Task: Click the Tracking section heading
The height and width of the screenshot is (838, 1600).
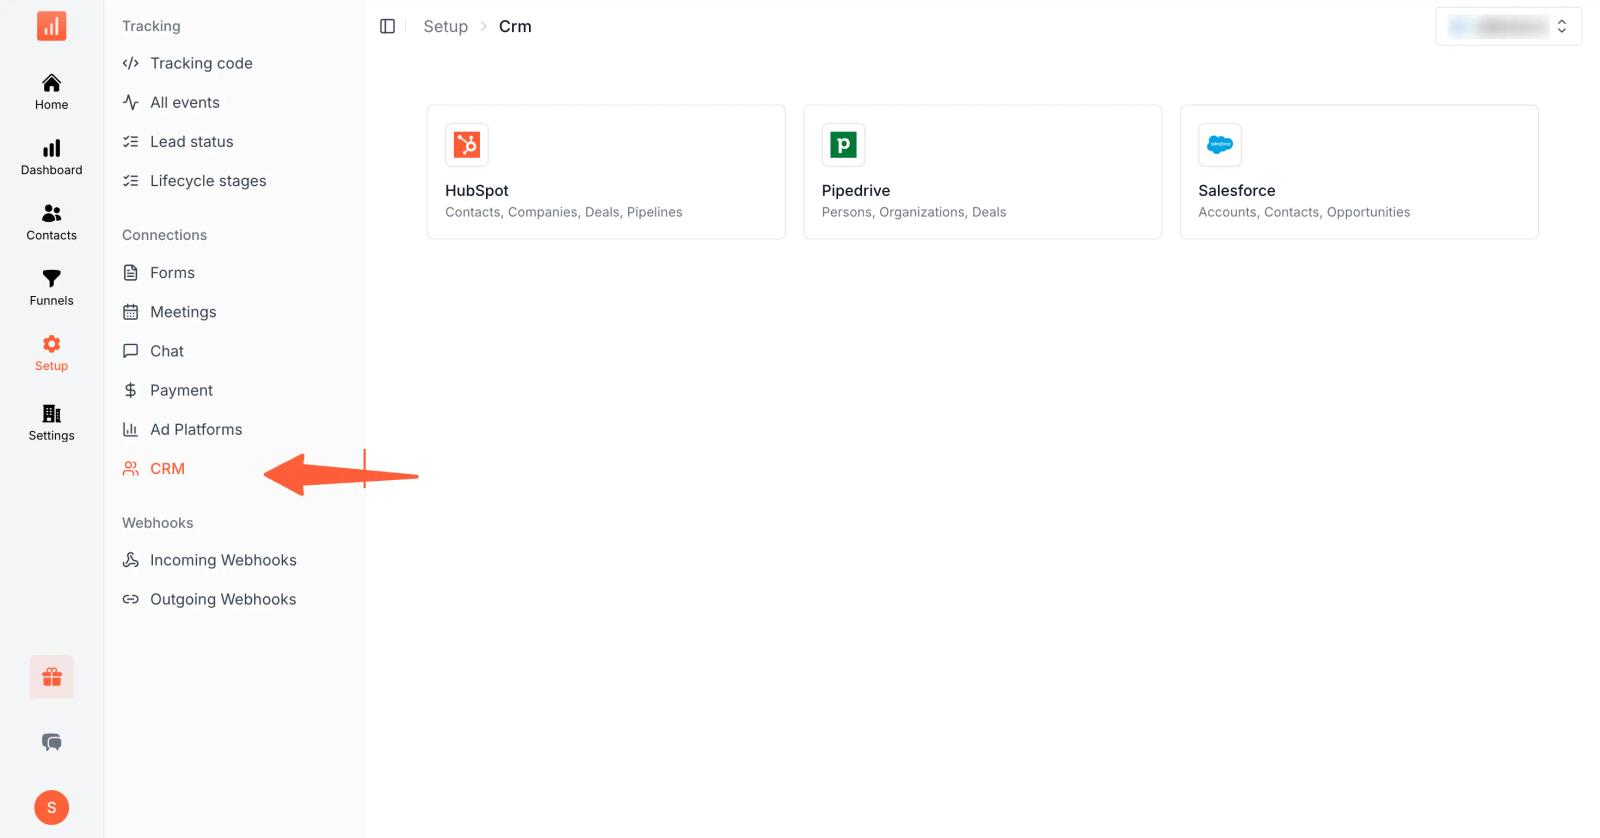Action: (x=151, y=26)
